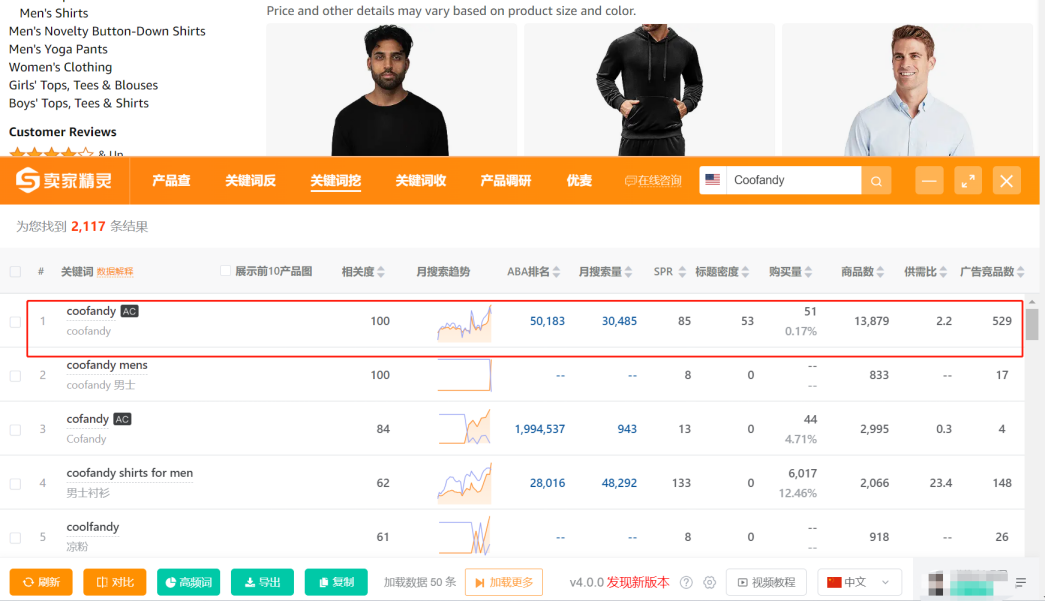Click the Coofandy search input field
Viewport: 1046px width, 602px height.
pos(792,180)
